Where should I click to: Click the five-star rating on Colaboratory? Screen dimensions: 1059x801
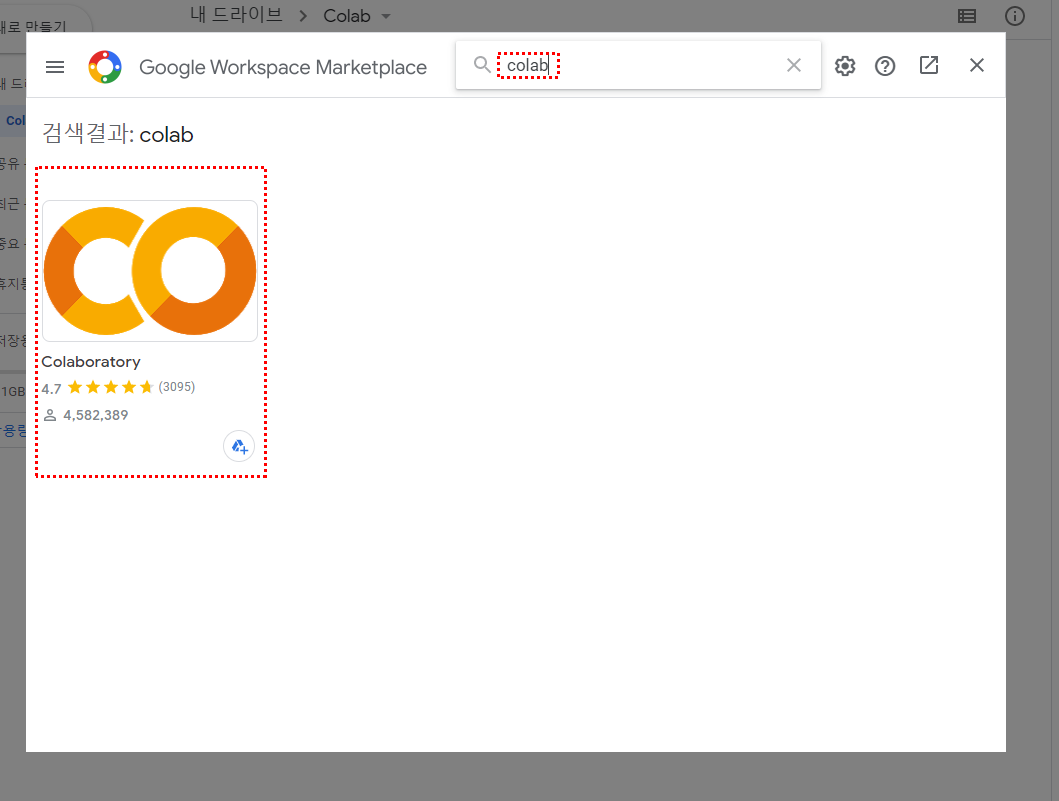pos(111,387)
